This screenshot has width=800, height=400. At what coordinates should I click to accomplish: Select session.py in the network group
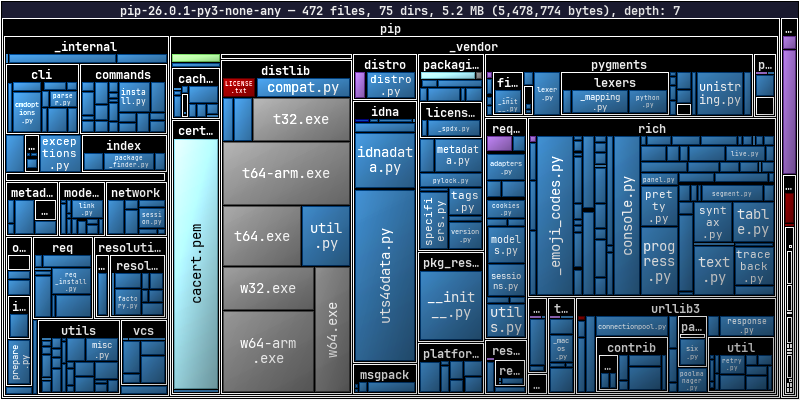click(x=152, y=219)
